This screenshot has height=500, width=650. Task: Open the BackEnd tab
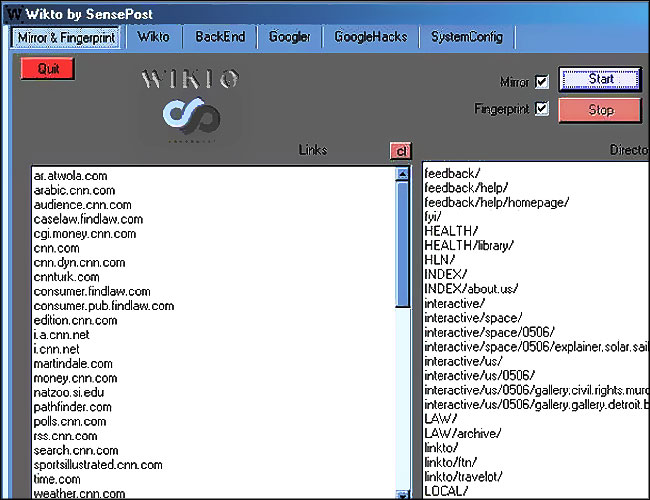(220, 37)
